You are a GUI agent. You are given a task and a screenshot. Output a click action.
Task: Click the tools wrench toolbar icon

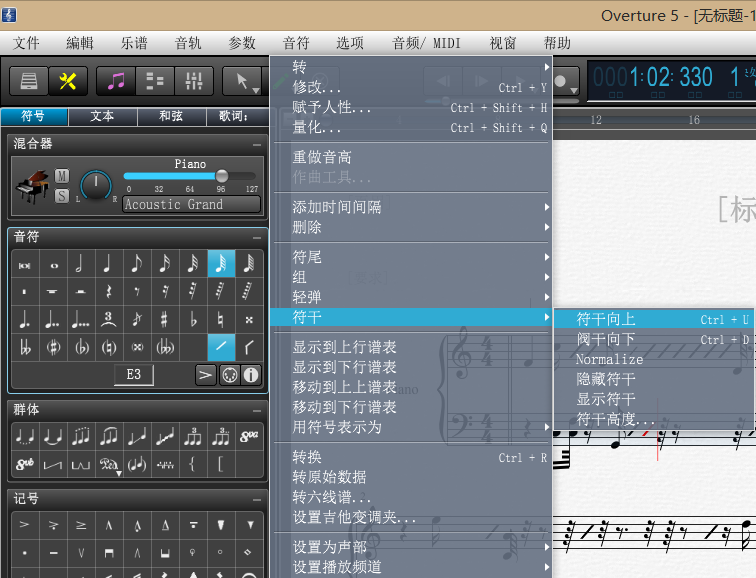(68, 81)
